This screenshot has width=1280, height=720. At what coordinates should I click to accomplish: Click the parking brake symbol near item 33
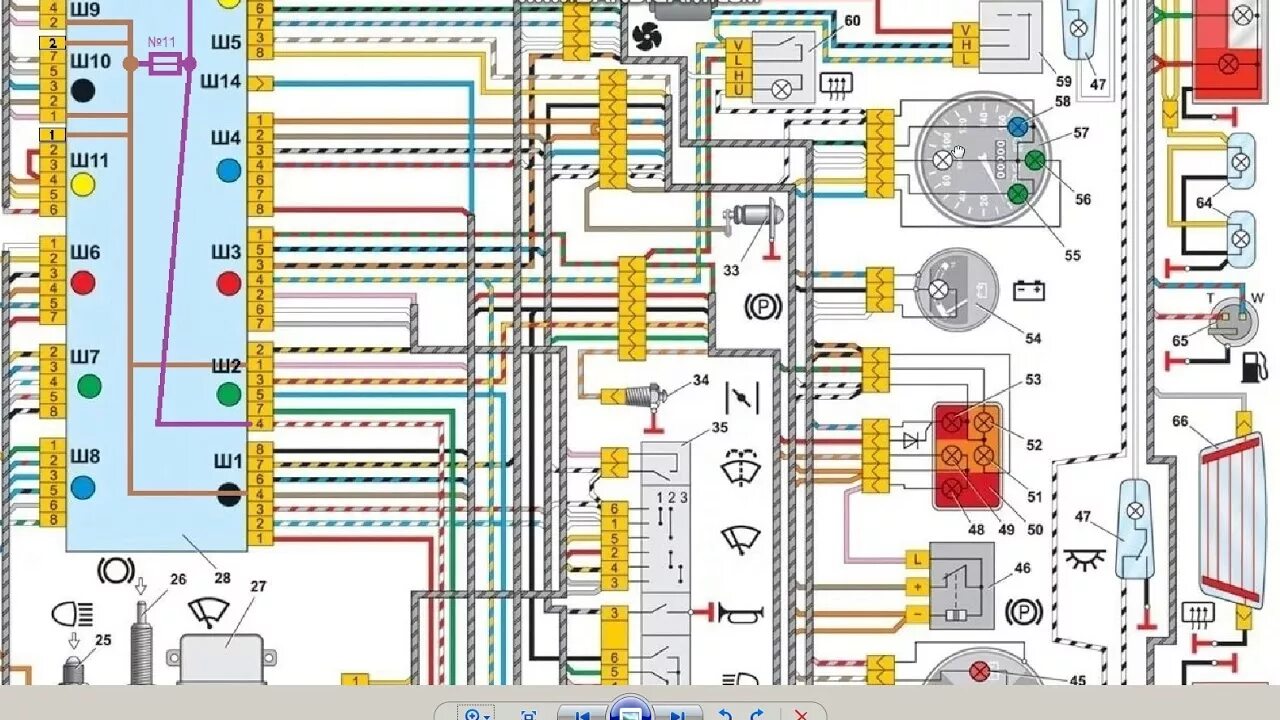[764, 306]
